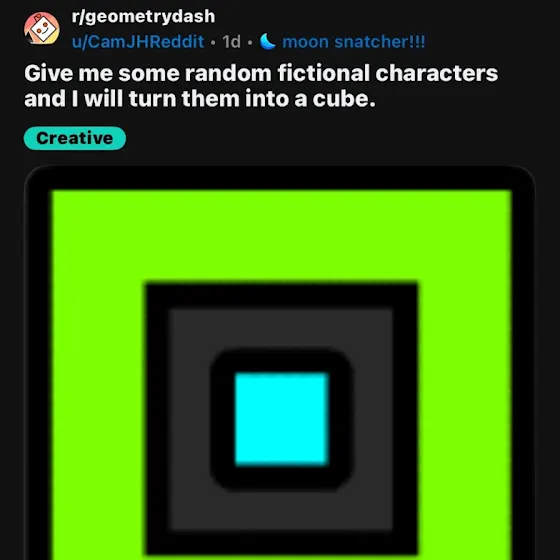Tap the cyan square in cube center
The width and height of the screenshot is (560, 560).
click(x=281, y=419)
